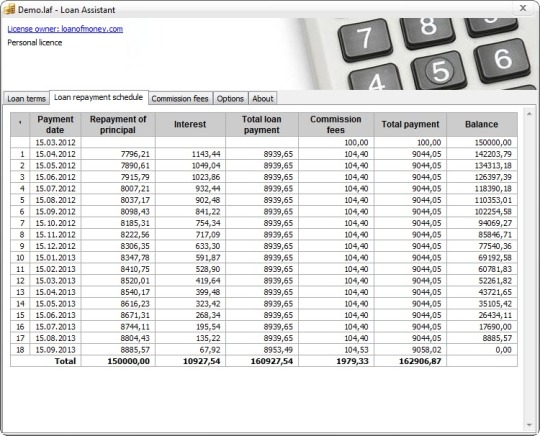
Task: Open the About tab
Action: click(263, 98)
